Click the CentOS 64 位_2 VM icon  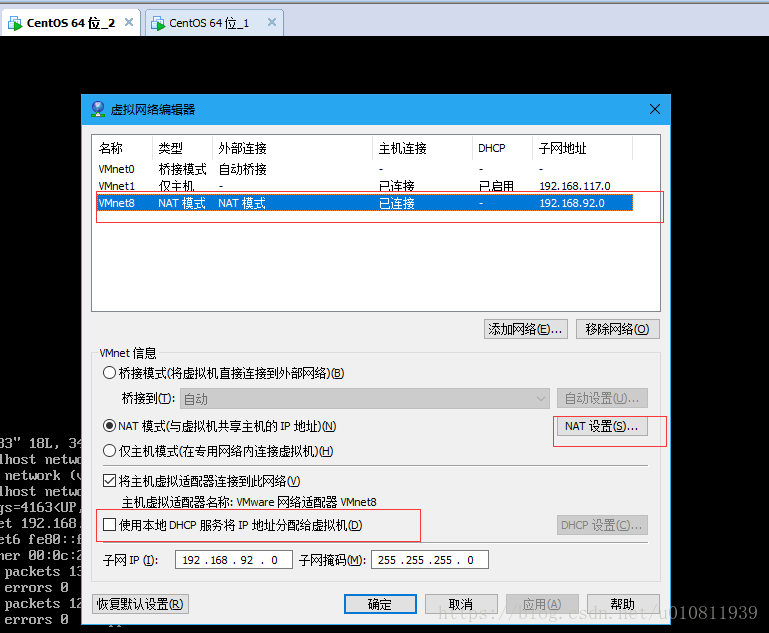[x=15, y=23]
